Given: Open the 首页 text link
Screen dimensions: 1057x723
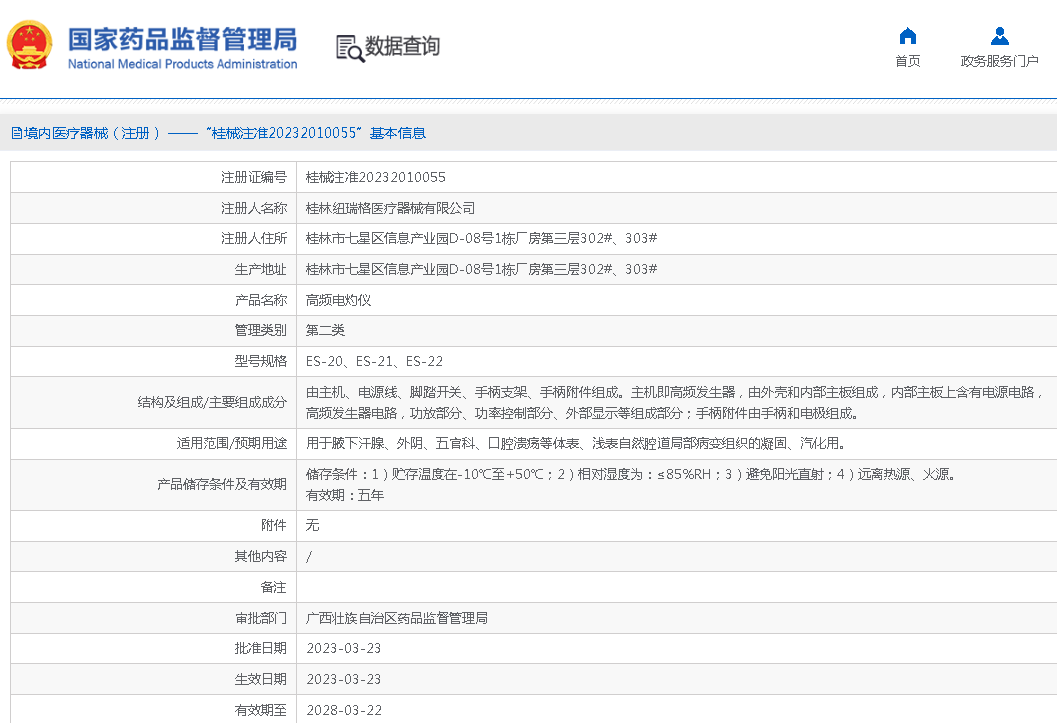Looking at the screenshot, I should pos(907,61).
